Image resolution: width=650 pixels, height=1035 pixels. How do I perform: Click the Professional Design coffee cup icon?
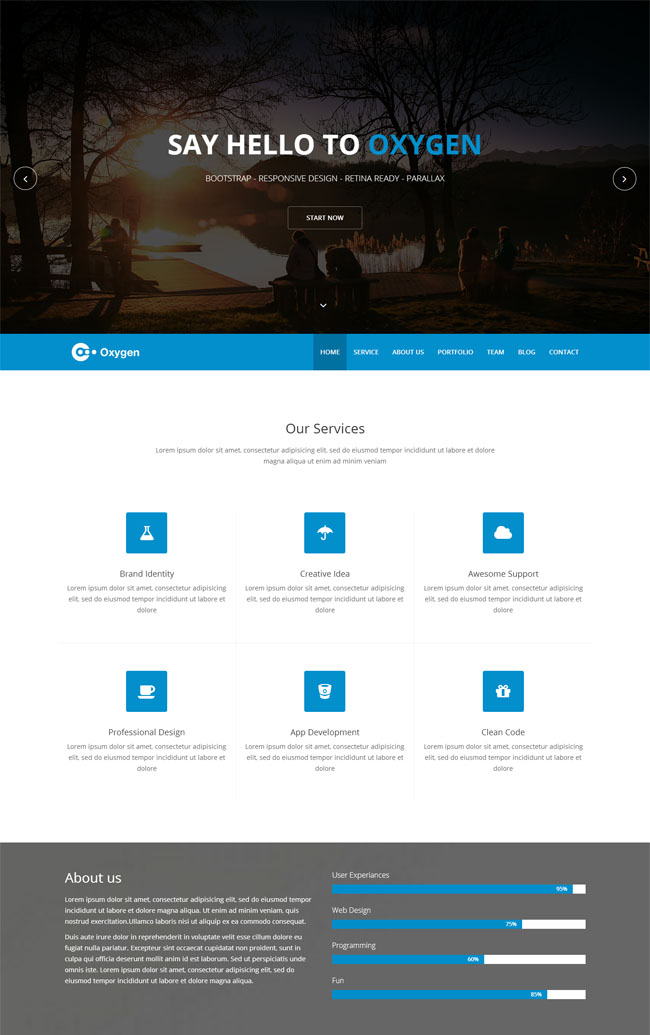coord(146,691)
